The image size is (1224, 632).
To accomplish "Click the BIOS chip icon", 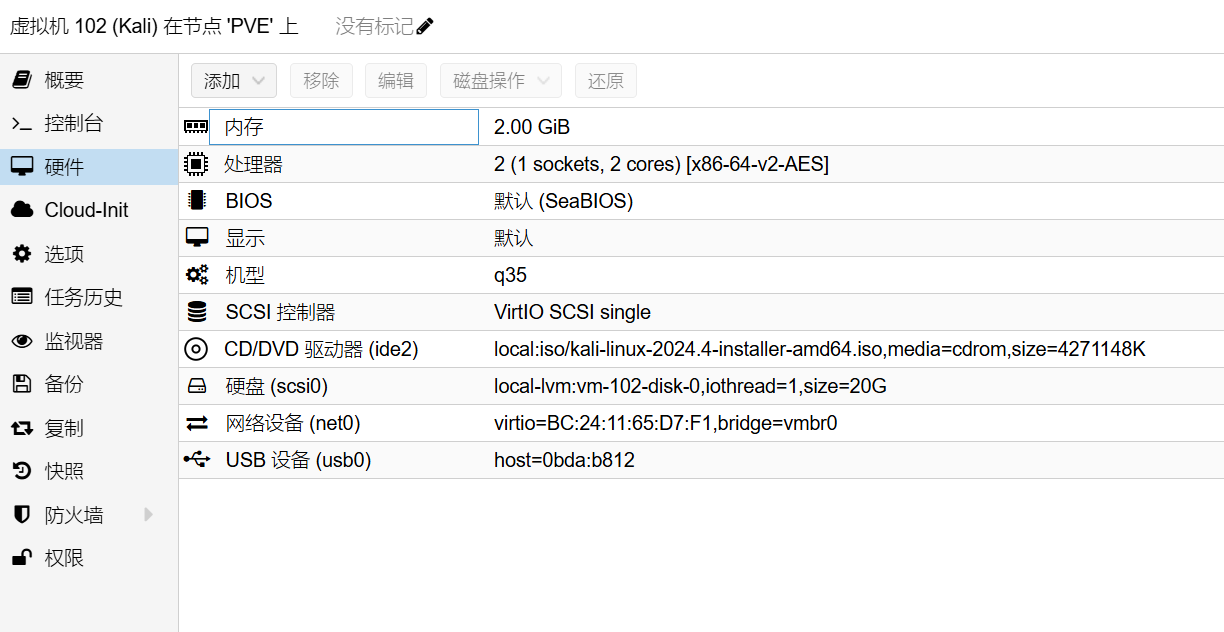I will coord(196,201).
